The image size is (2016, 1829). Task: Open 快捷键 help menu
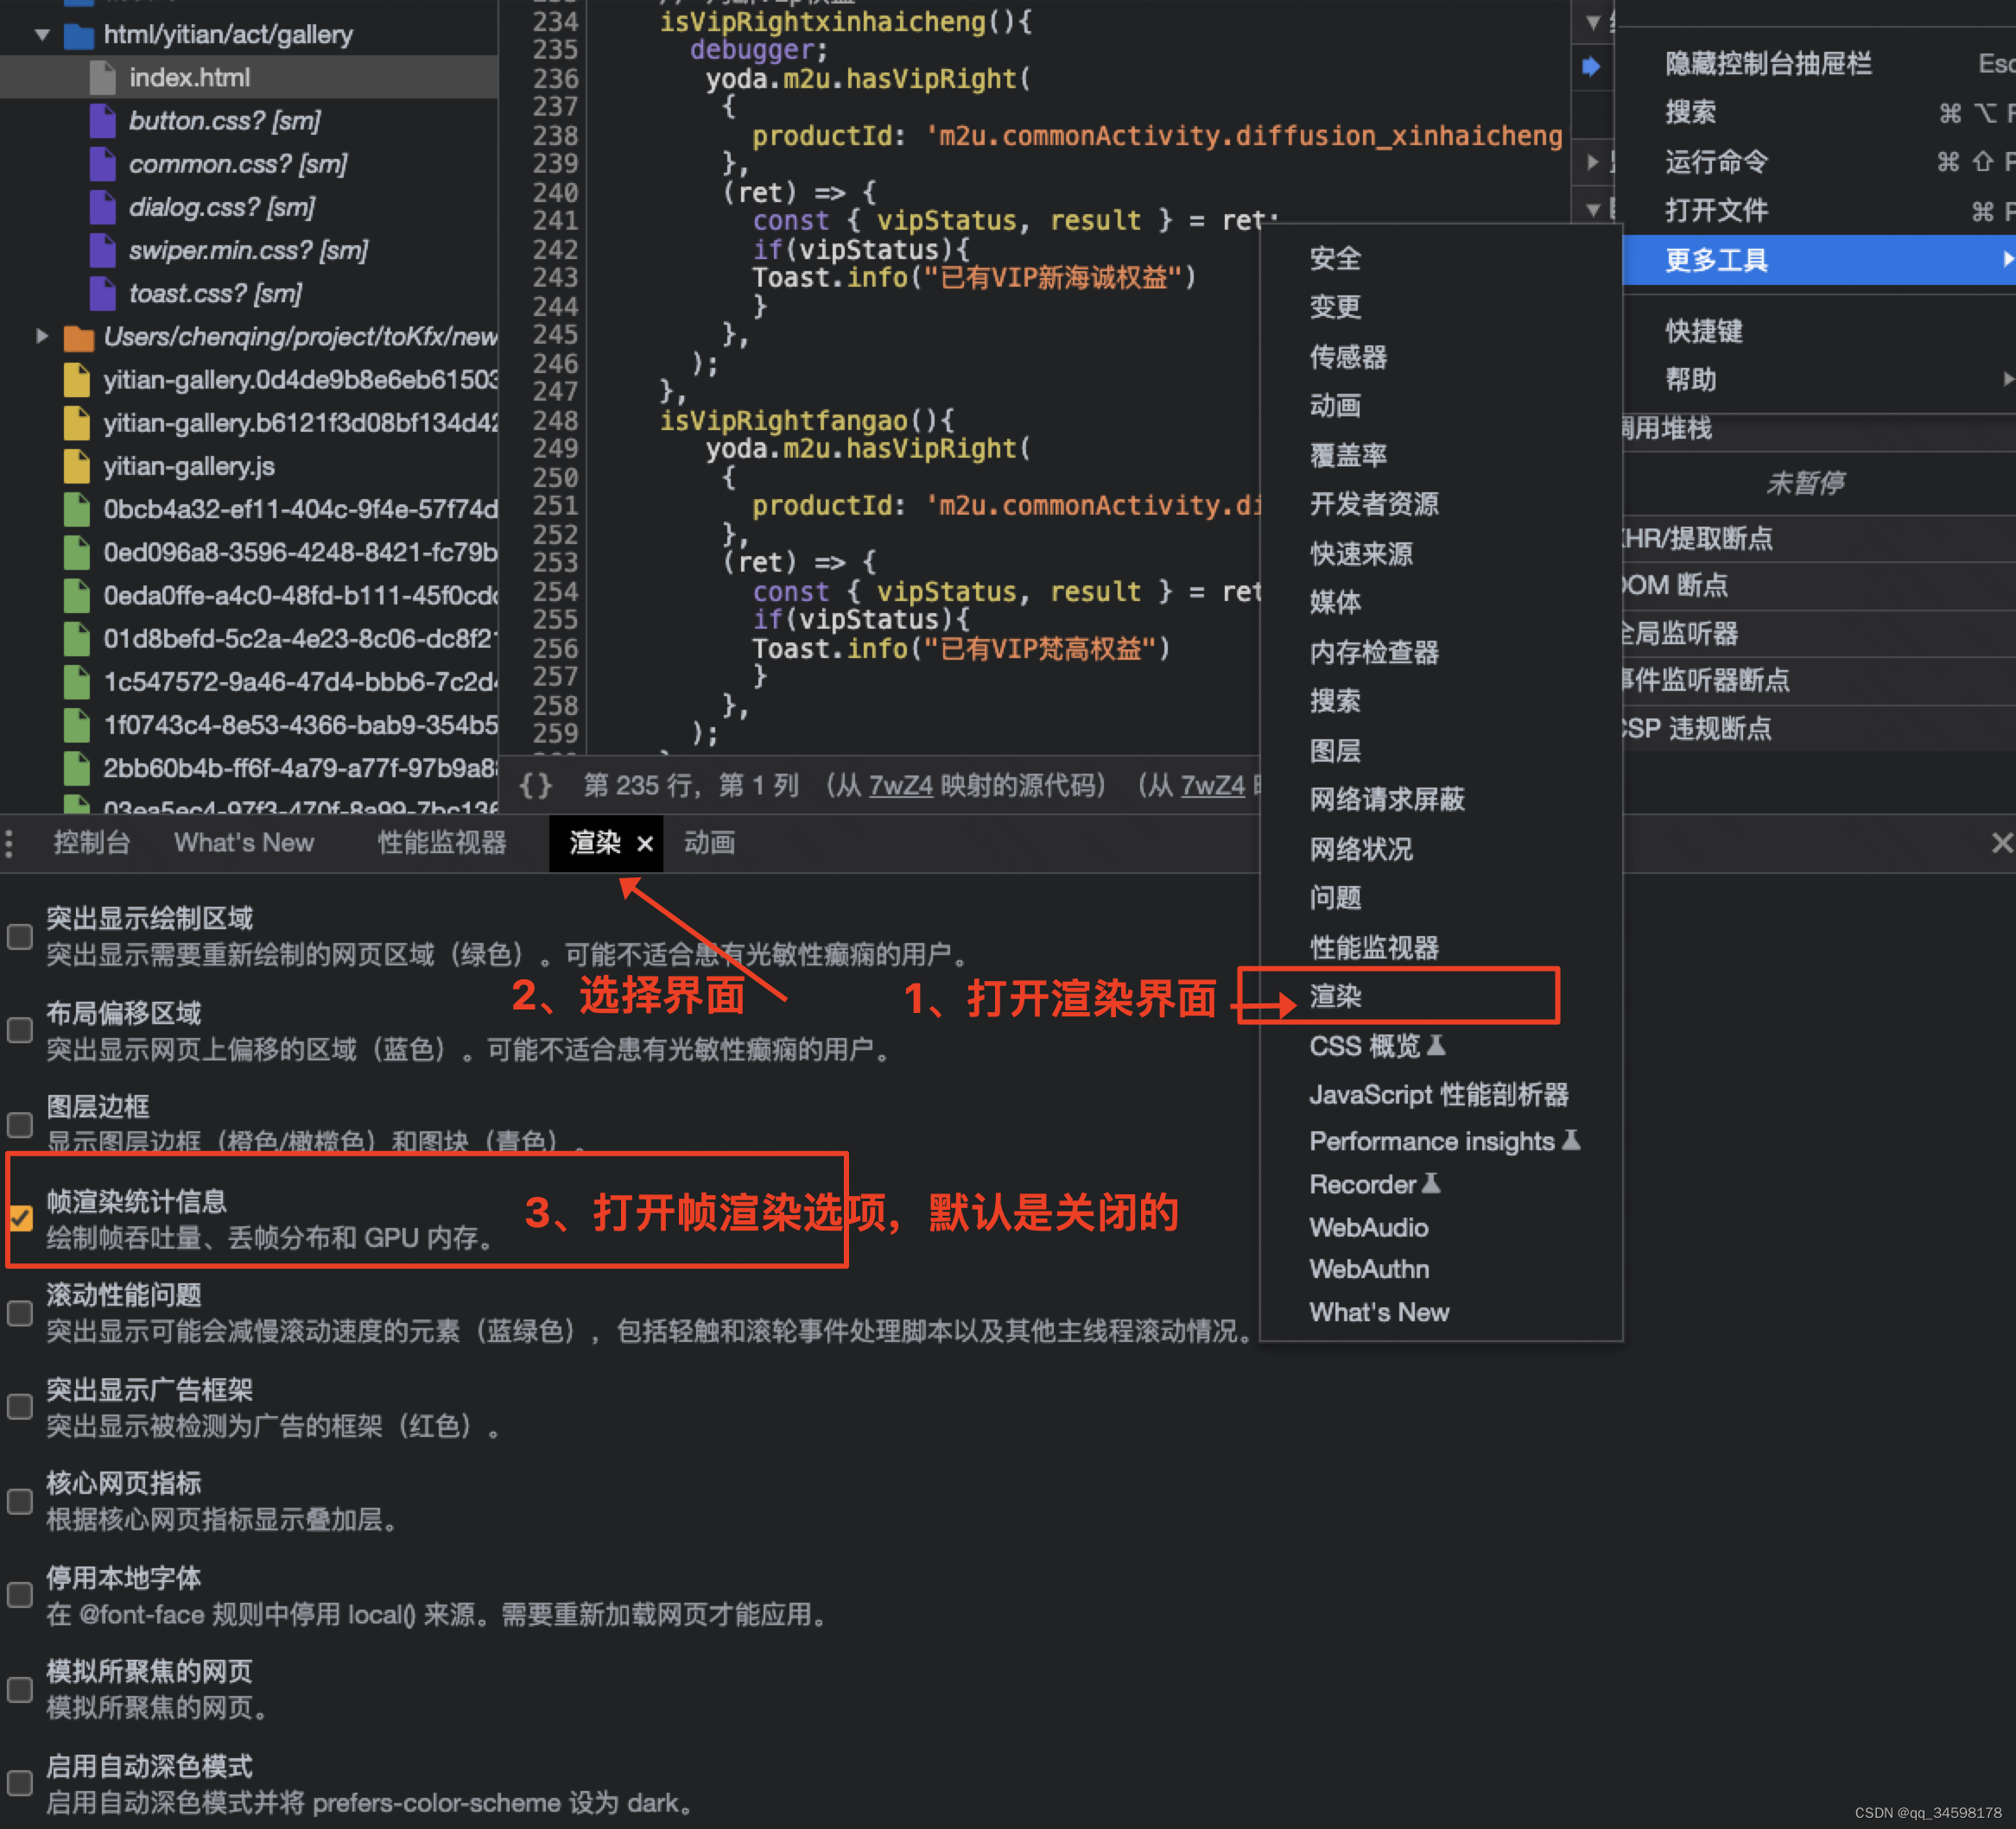pyautogui.click(x=1696, y=333)
